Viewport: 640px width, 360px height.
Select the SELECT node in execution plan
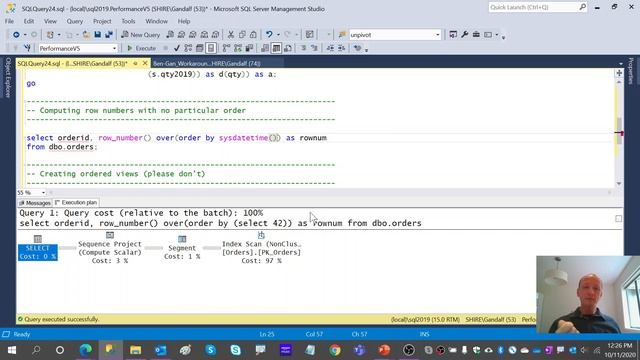38,248
